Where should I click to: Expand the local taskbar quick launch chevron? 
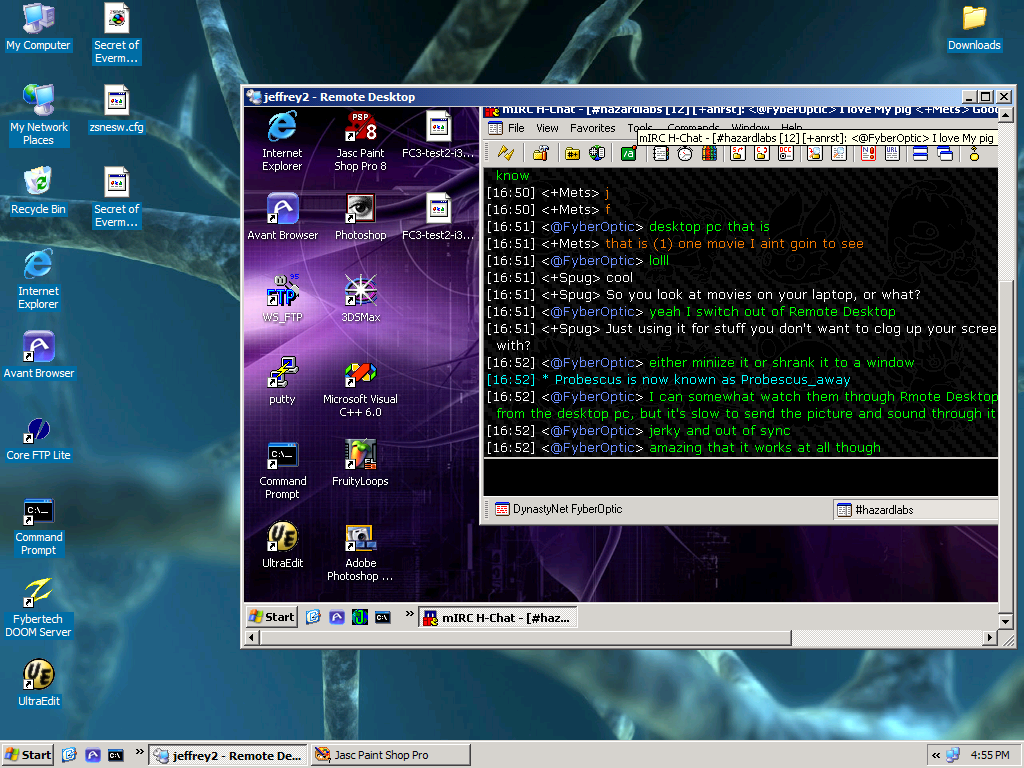click(x=139, y=752)
